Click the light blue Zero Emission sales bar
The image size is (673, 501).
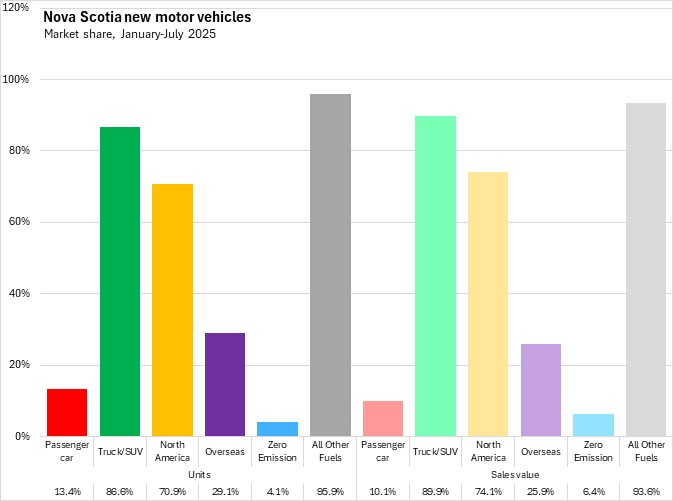coord(593,425)
